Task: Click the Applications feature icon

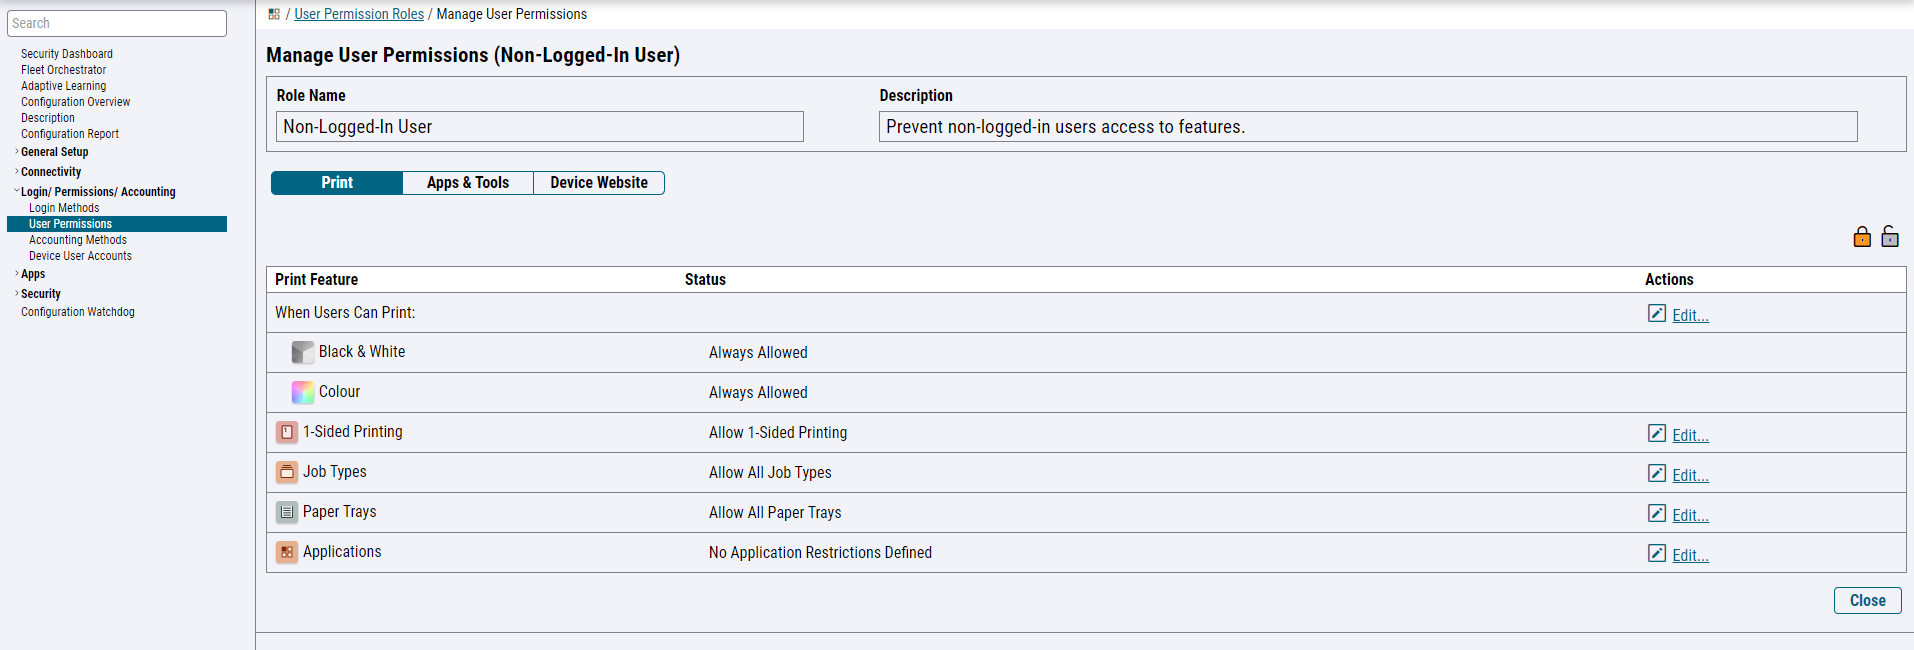Action: point(287,552)
